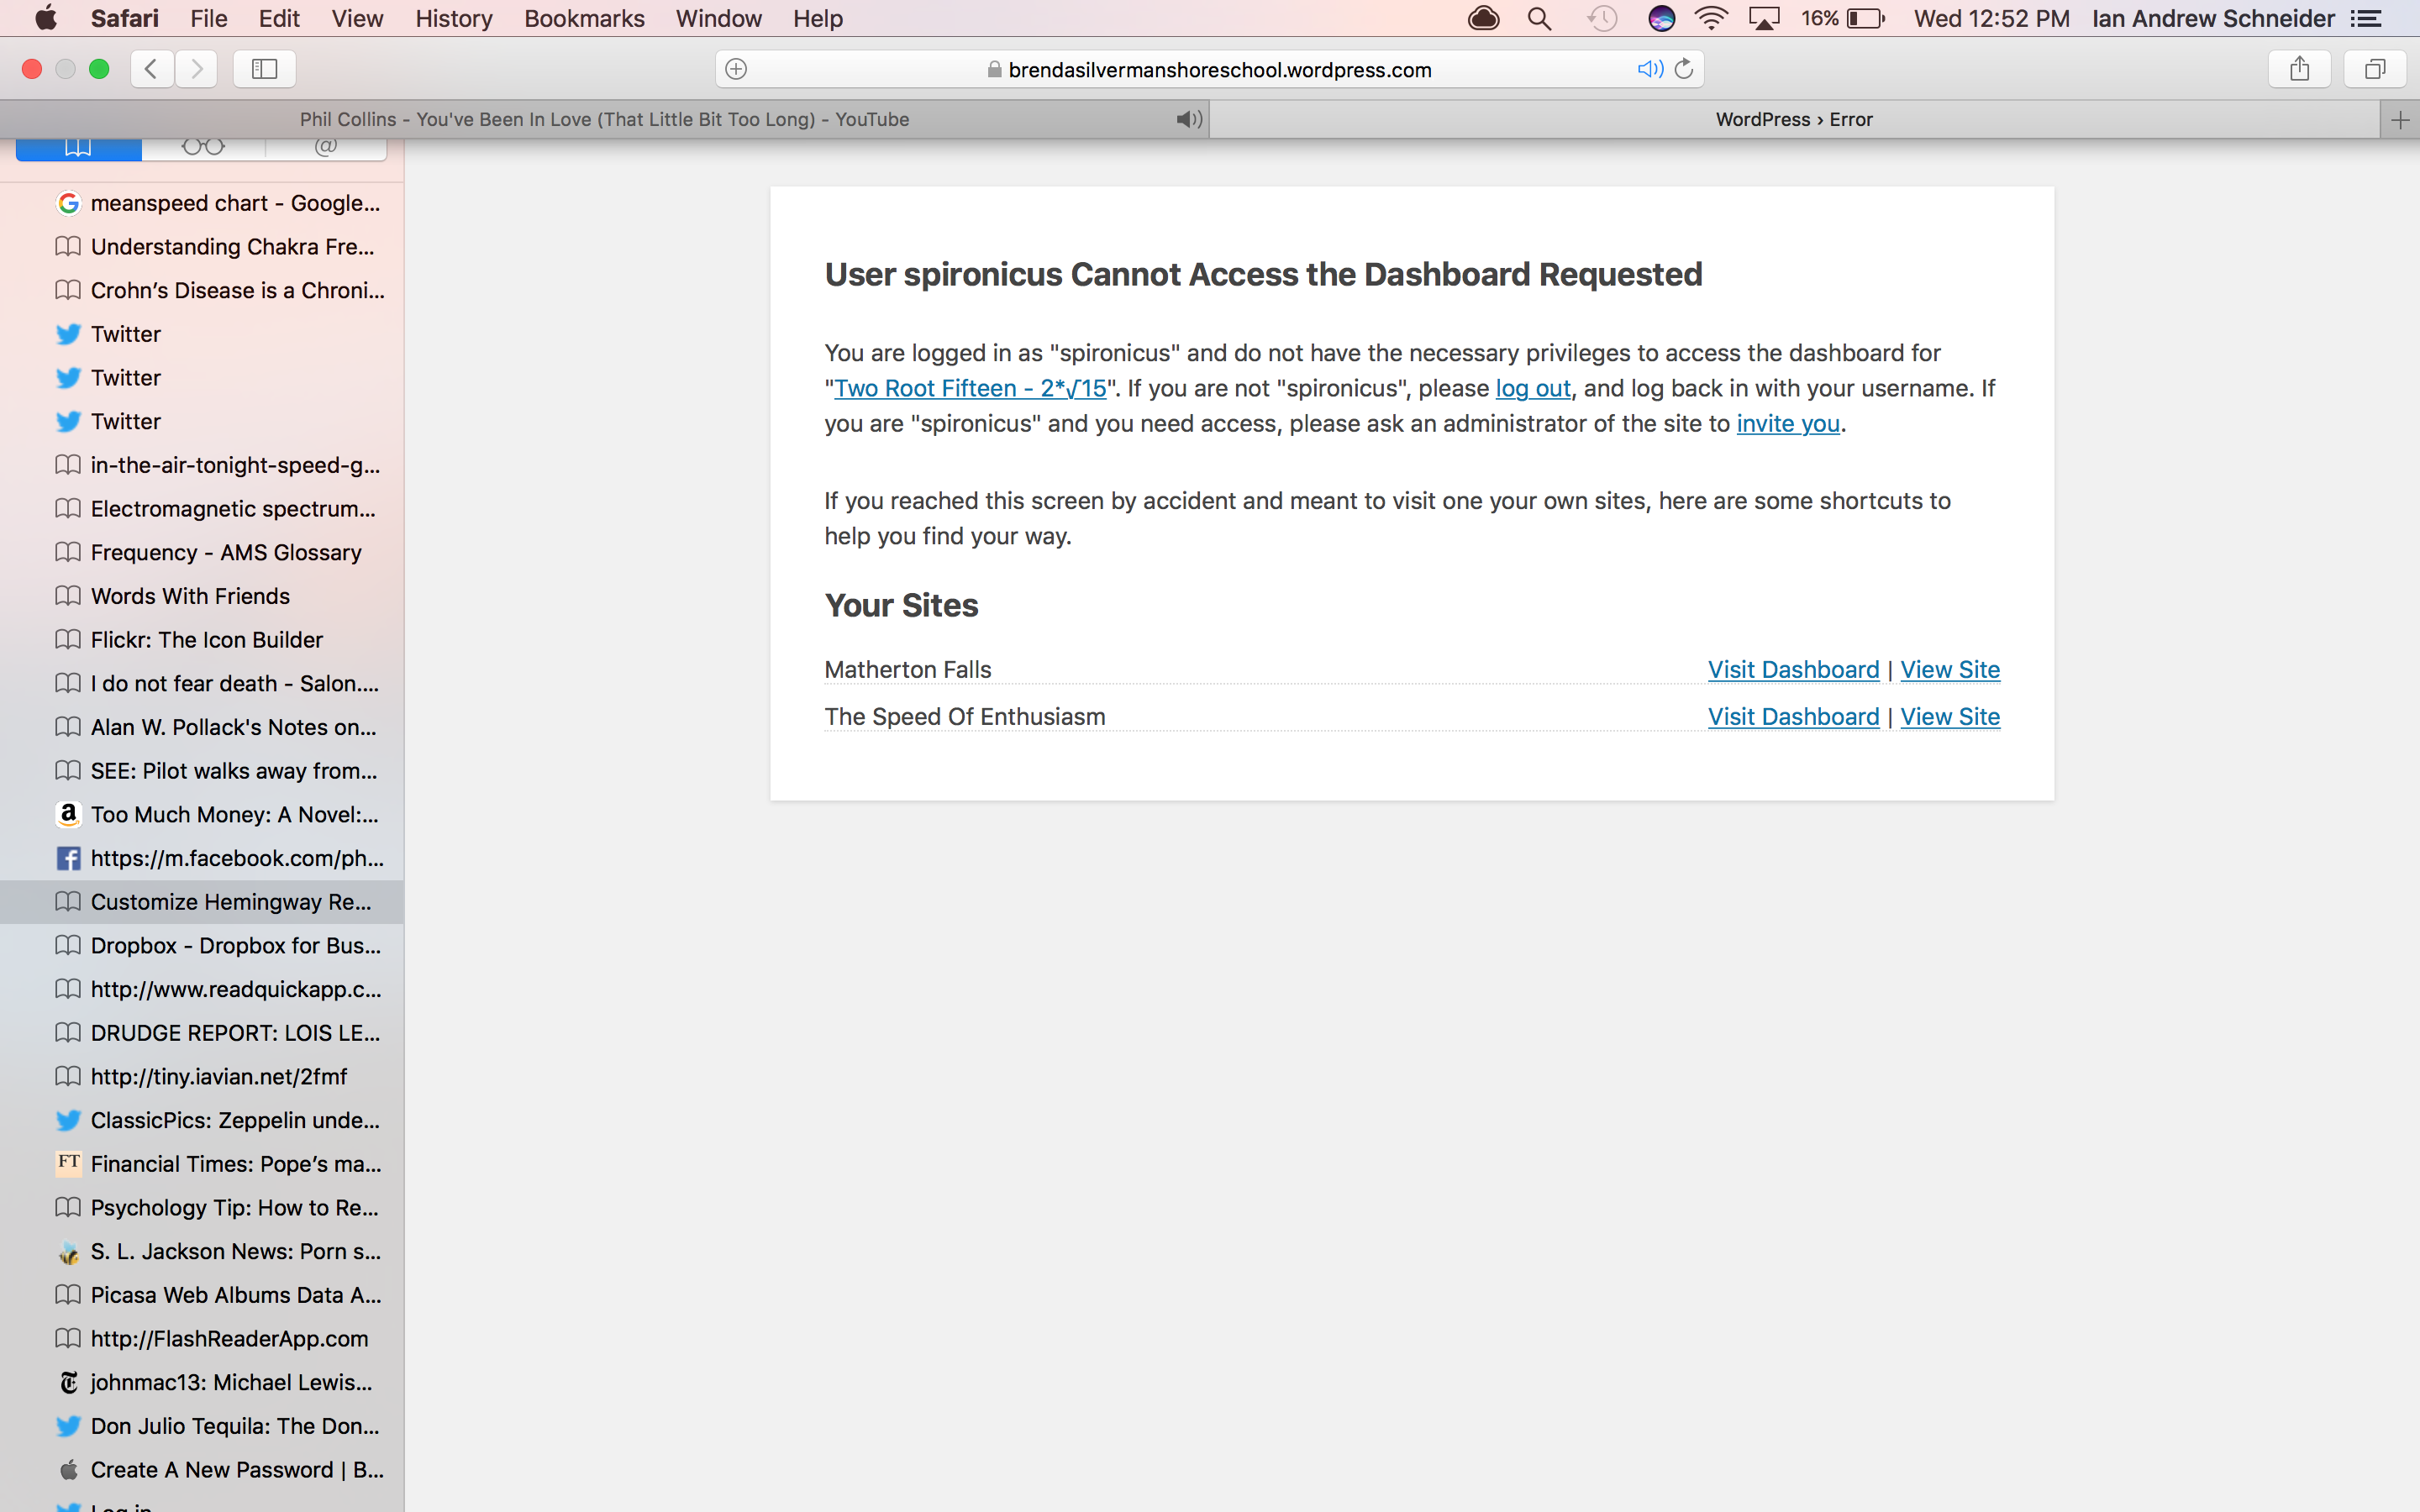This screenshot has height=1512, width=2420.
Task: Switch sidebar to Reading List glasses icon
Action: [x=203, y=147]
